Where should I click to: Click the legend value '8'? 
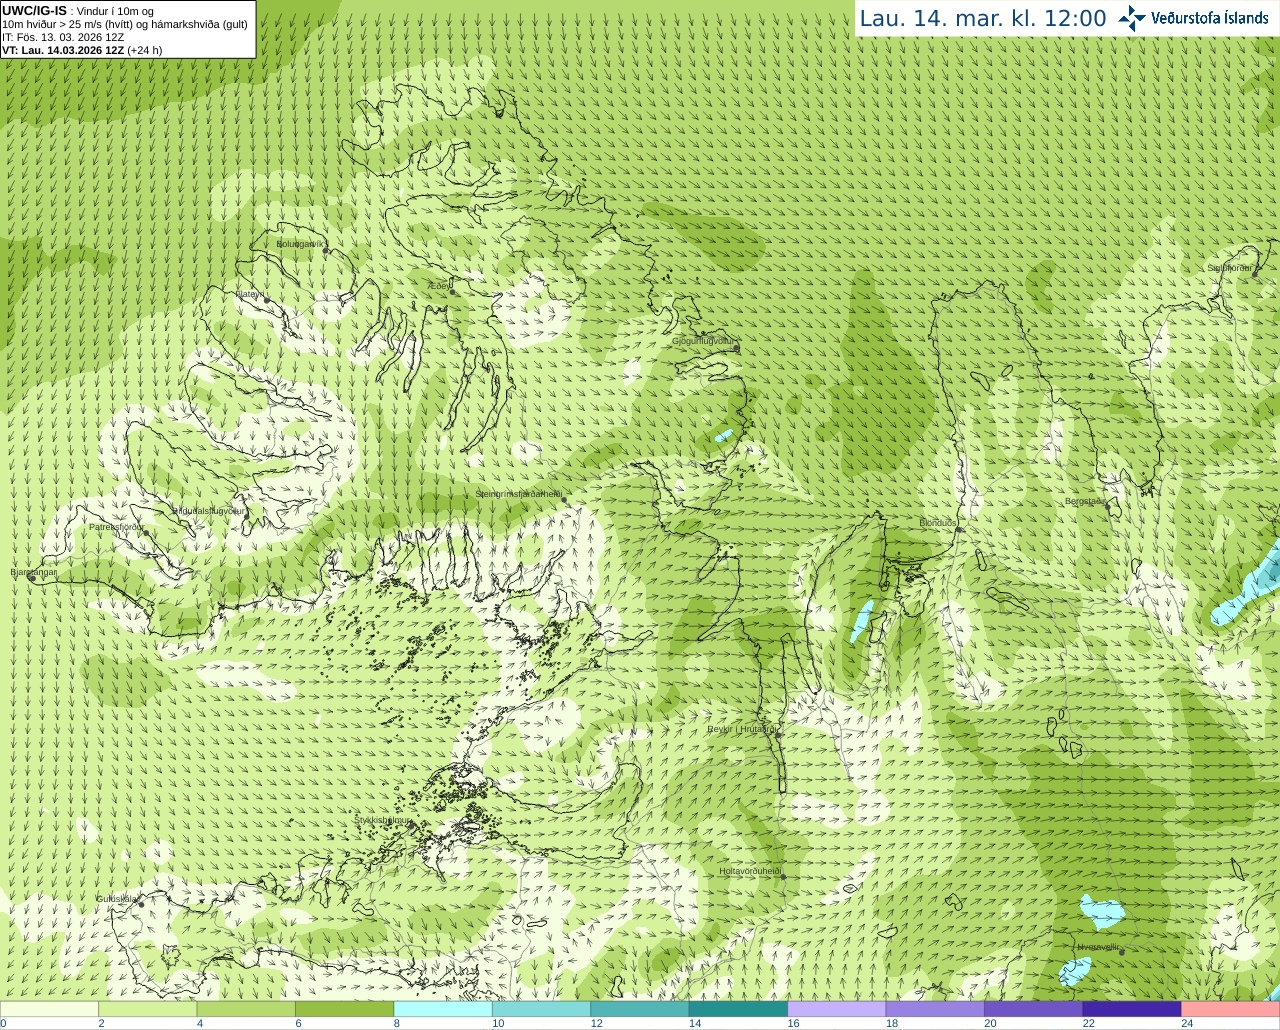[x=397, y=1023]
